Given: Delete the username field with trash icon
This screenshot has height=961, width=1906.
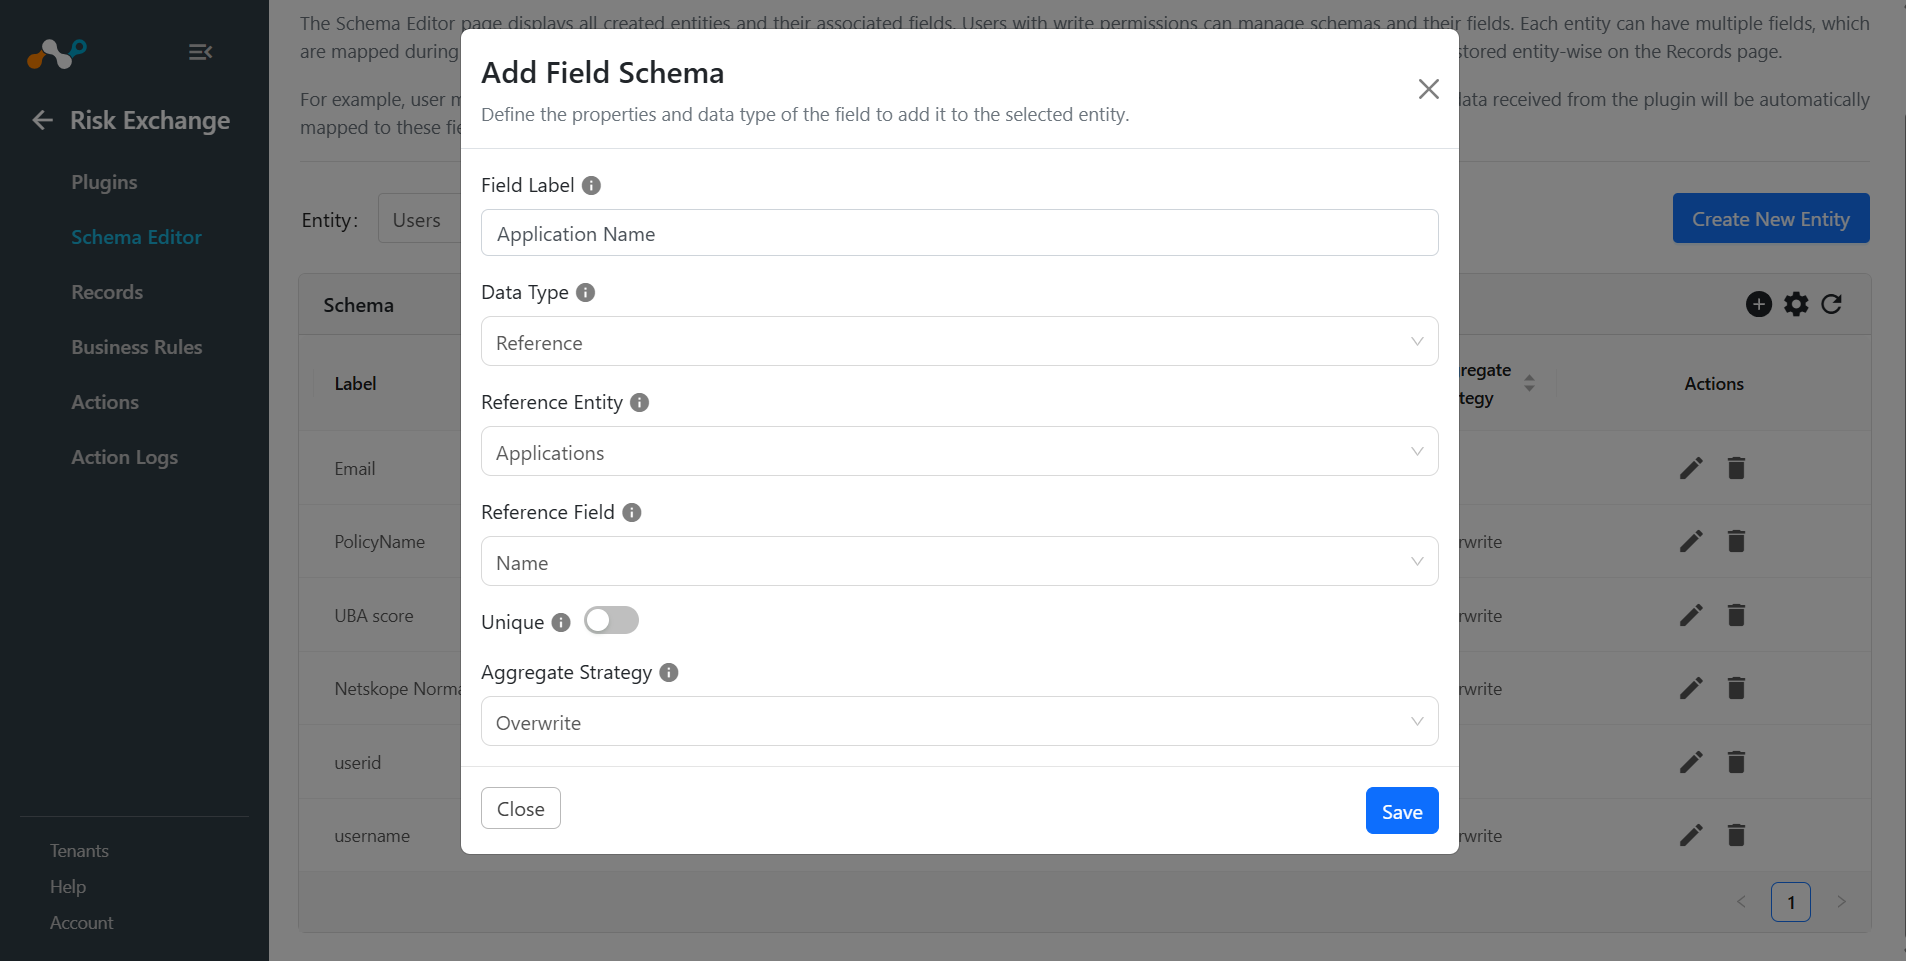Looking at the screenshot, I should click(1736, 835).
